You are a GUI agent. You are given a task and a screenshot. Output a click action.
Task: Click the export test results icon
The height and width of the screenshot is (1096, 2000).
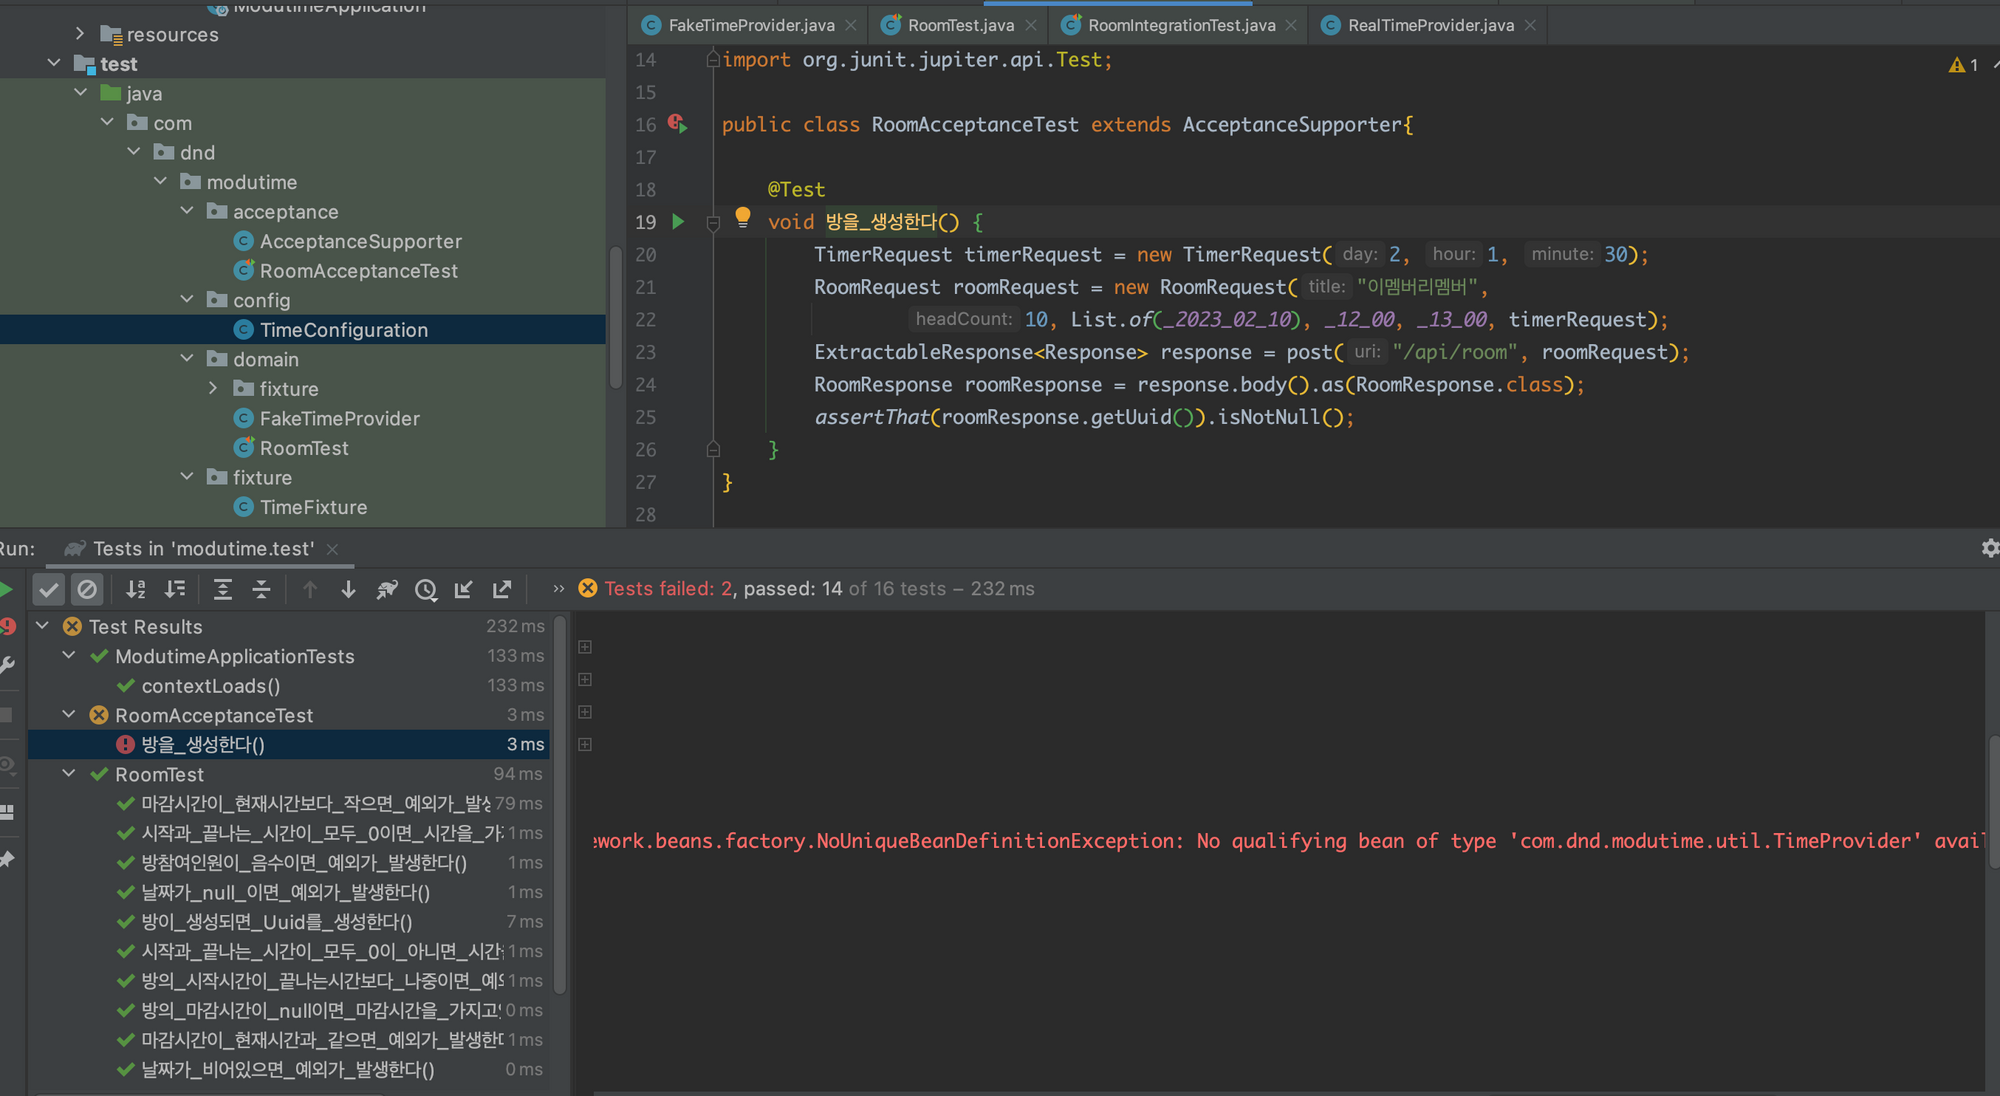point(502,590)
